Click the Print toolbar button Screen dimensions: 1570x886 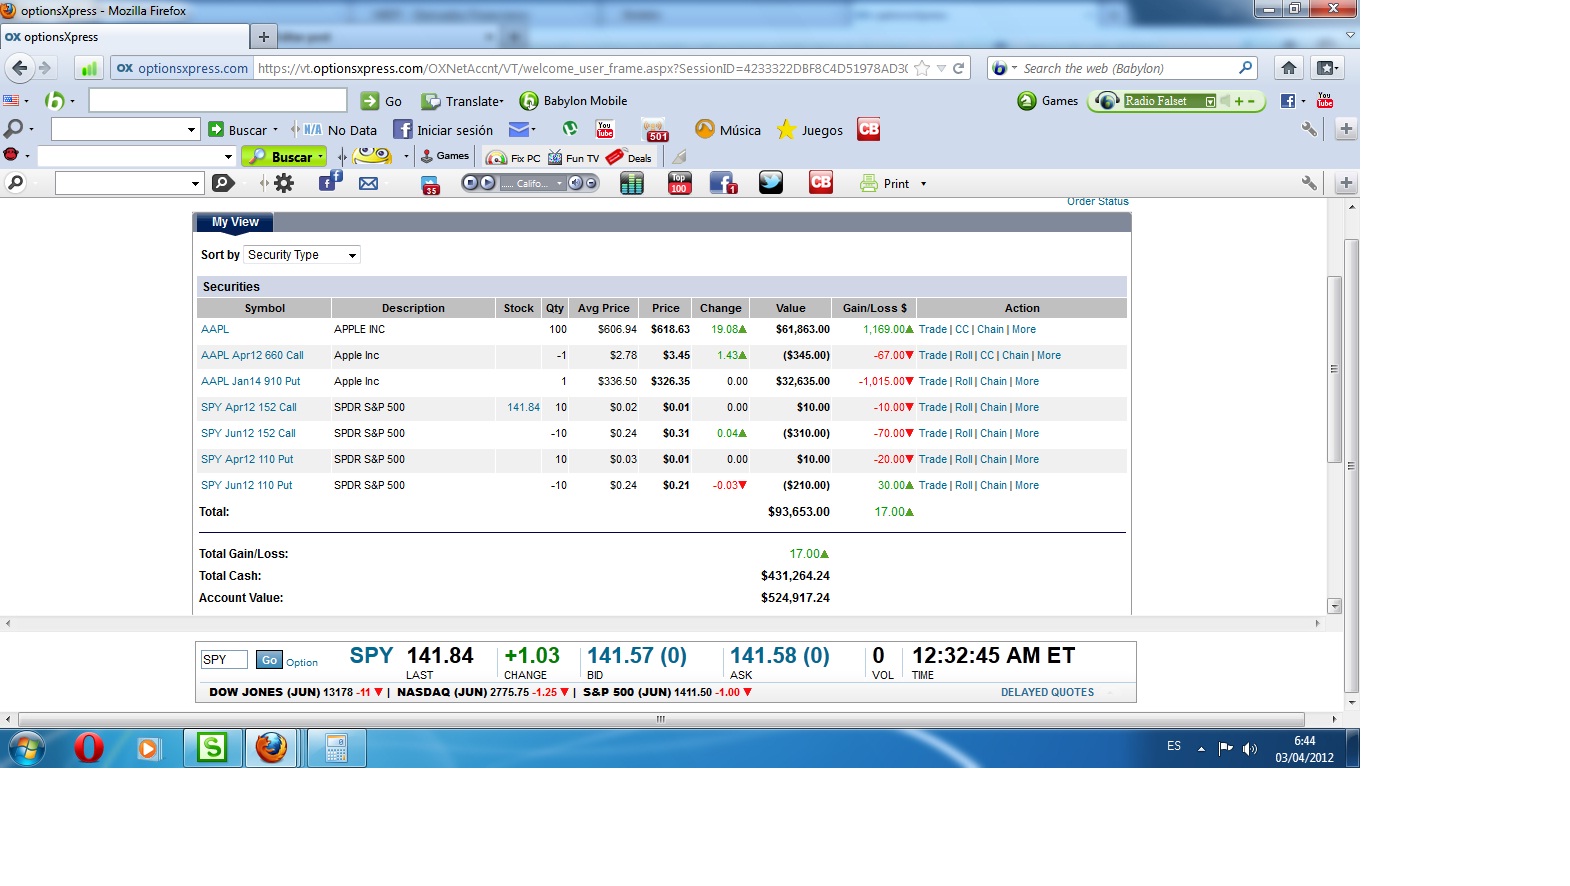point(885,184)
